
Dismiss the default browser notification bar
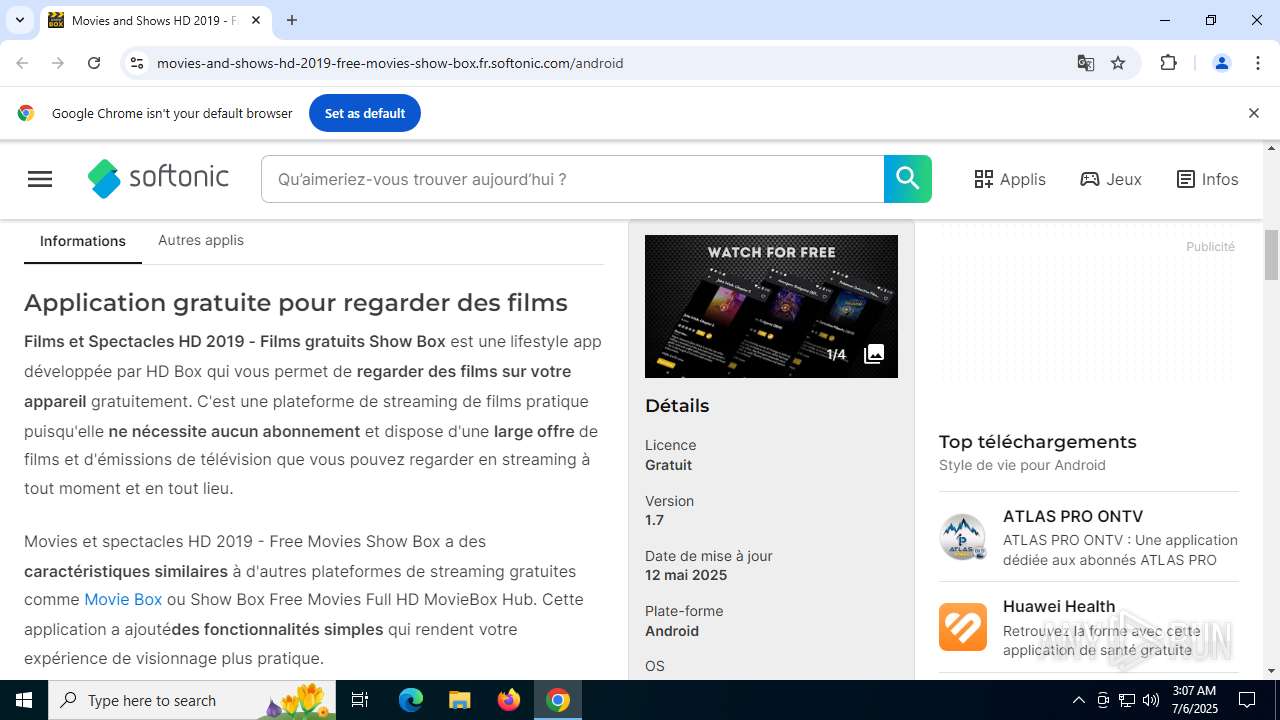tap(1253, 113)
